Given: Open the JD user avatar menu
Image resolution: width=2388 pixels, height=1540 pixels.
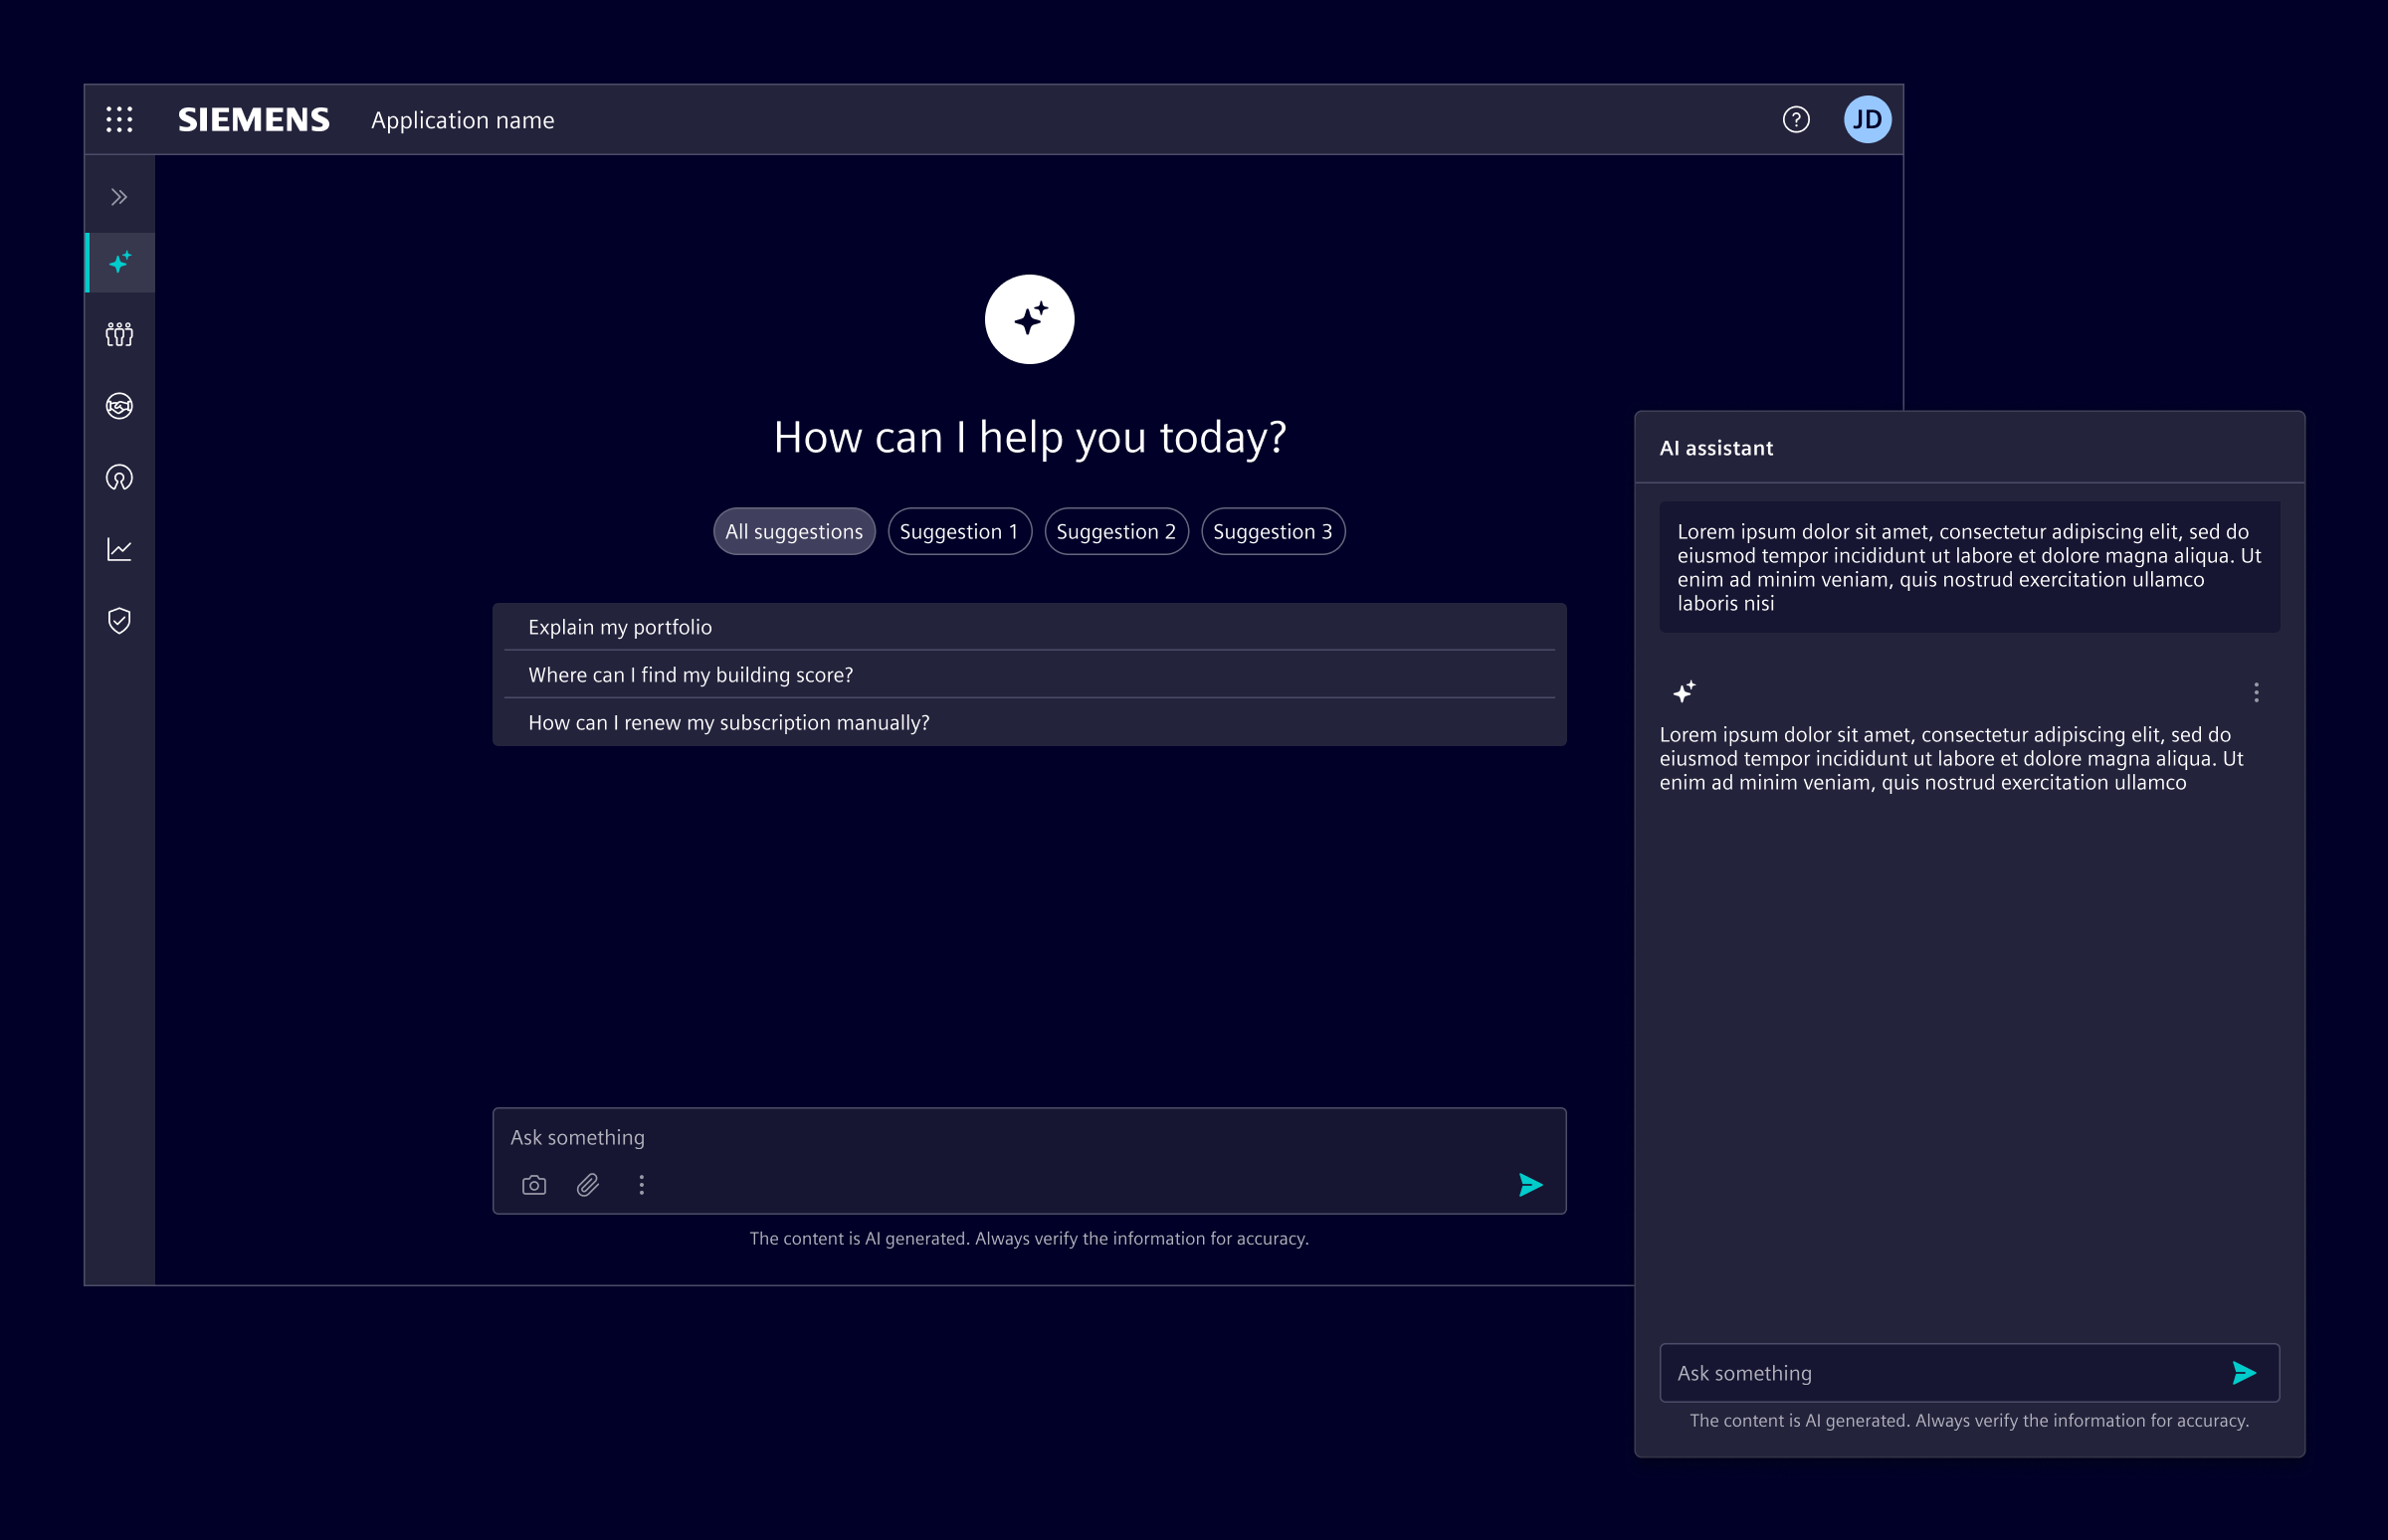Looking at the screenshot, I should click(1868, 119).
